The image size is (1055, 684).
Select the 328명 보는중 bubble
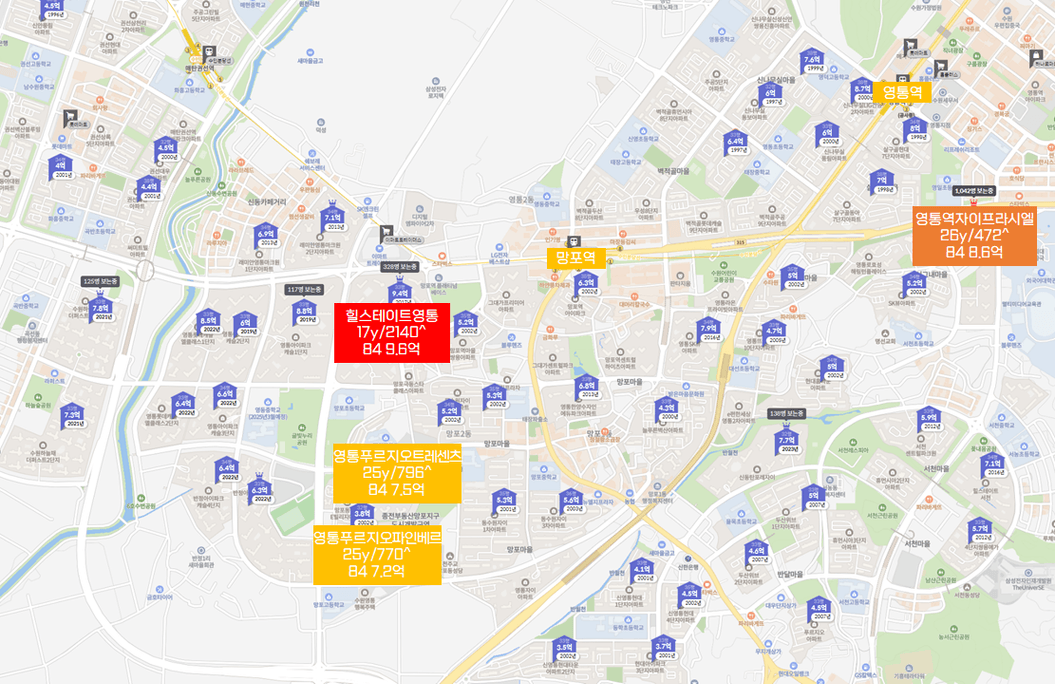(x=400, y=267)
